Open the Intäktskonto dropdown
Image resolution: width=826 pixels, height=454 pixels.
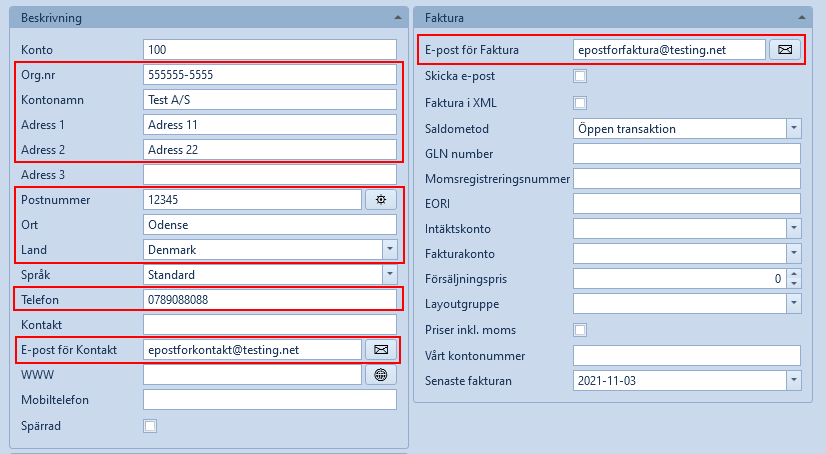tap(793, 229)
